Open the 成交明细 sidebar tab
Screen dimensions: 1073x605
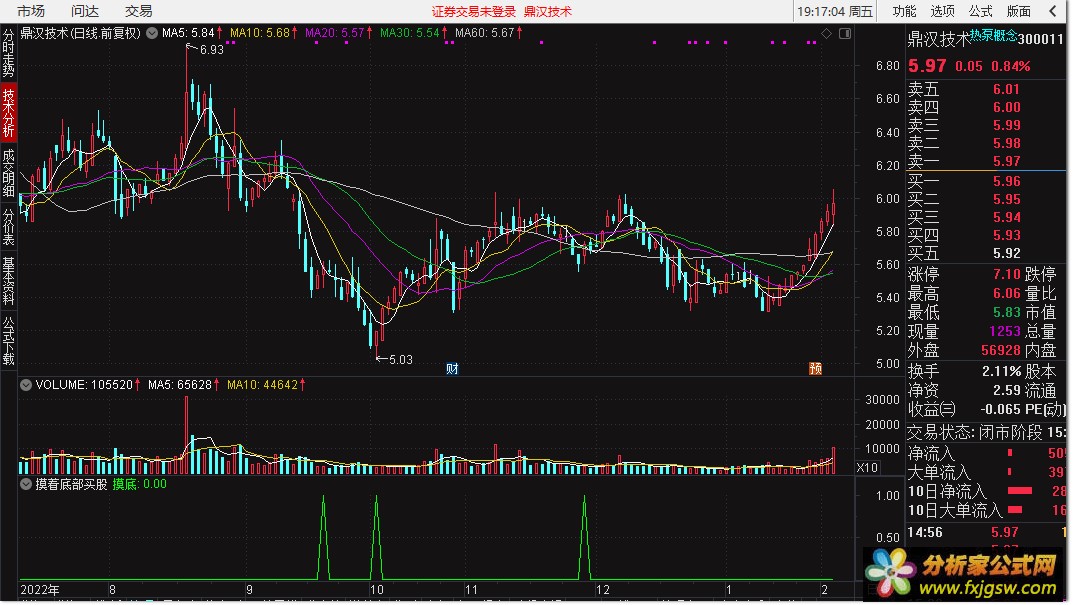(x=8, y=173)
